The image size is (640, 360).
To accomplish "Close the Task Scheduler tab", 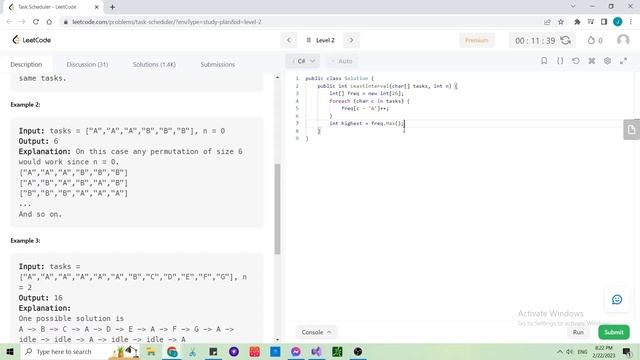I will 97,7.
